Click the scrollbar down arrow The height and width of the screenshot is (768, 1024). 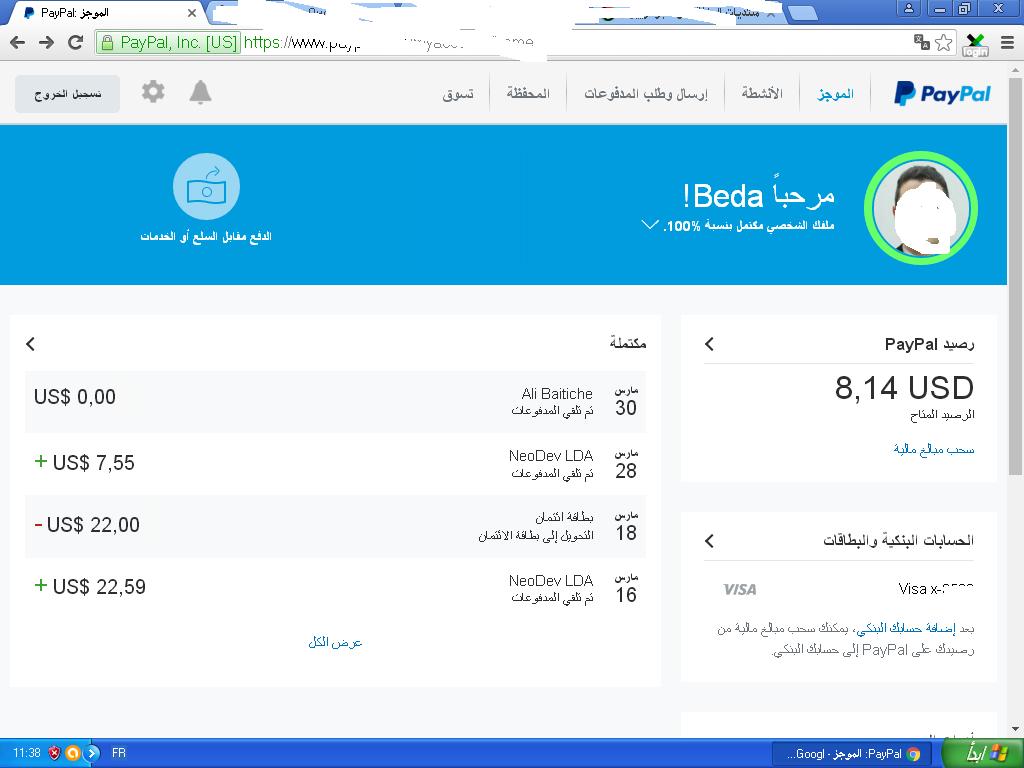pyautogui.click(x=1016, y=729)
